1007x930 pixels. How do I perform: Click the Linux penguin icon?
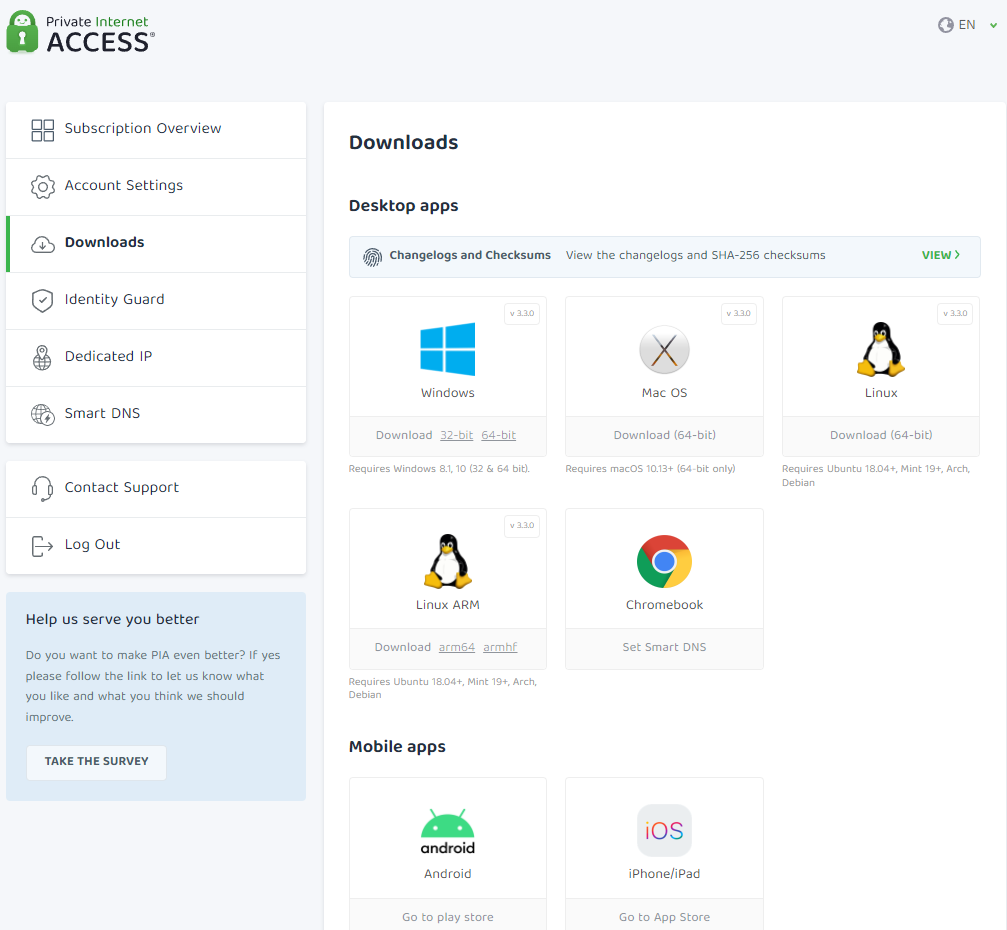(x=880, y=349)
